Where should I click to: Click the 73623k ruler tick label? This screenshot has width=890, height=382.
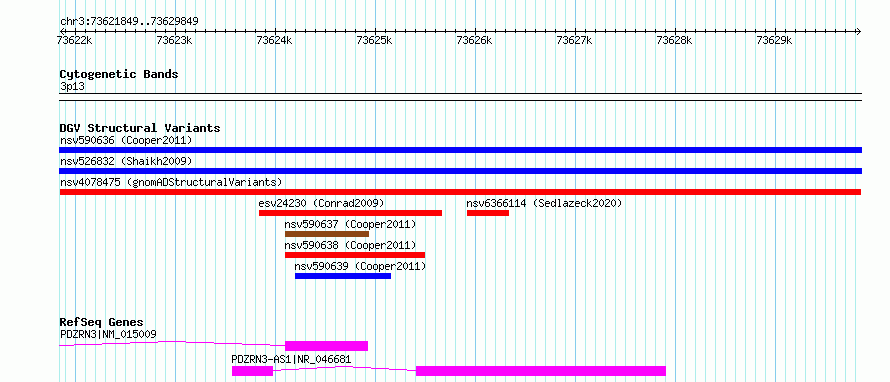pyautogui.click(x=175, y=40)
